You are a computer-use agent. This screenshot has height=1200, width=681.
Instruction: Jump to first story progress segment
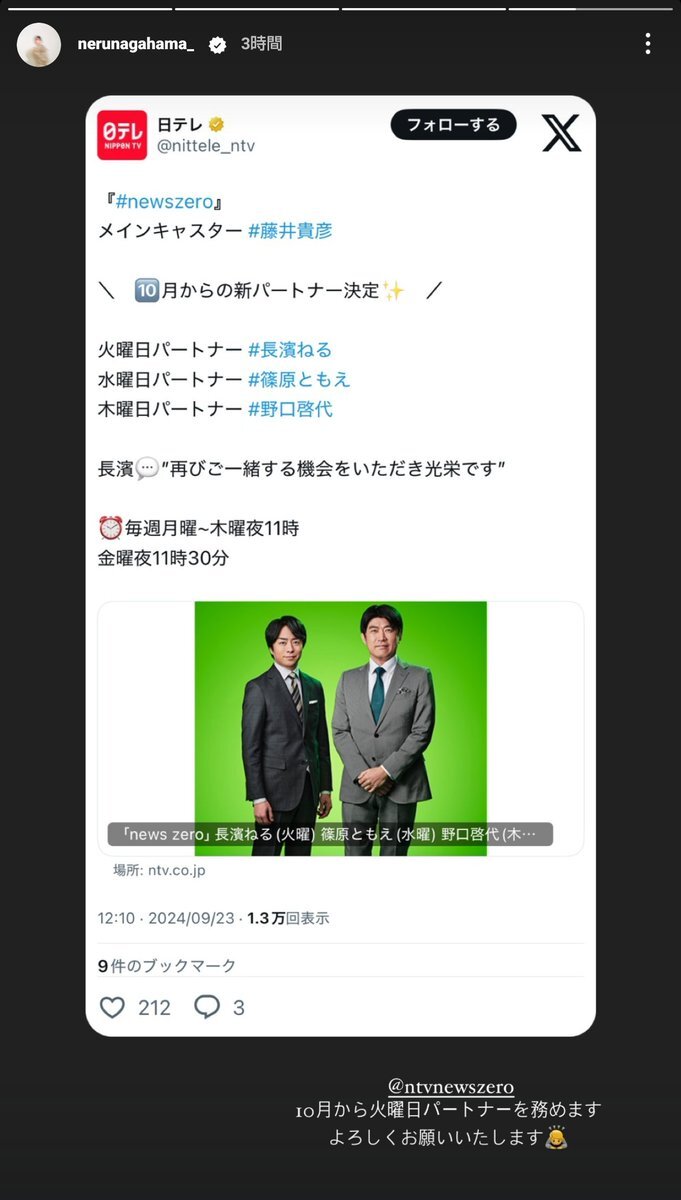(x=86, y=8)
